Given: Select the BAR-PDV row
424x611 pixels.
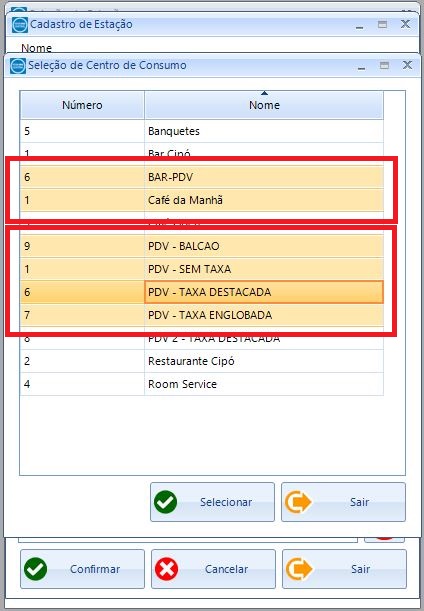Looking at the screenshot, I should tap(201, 177).
